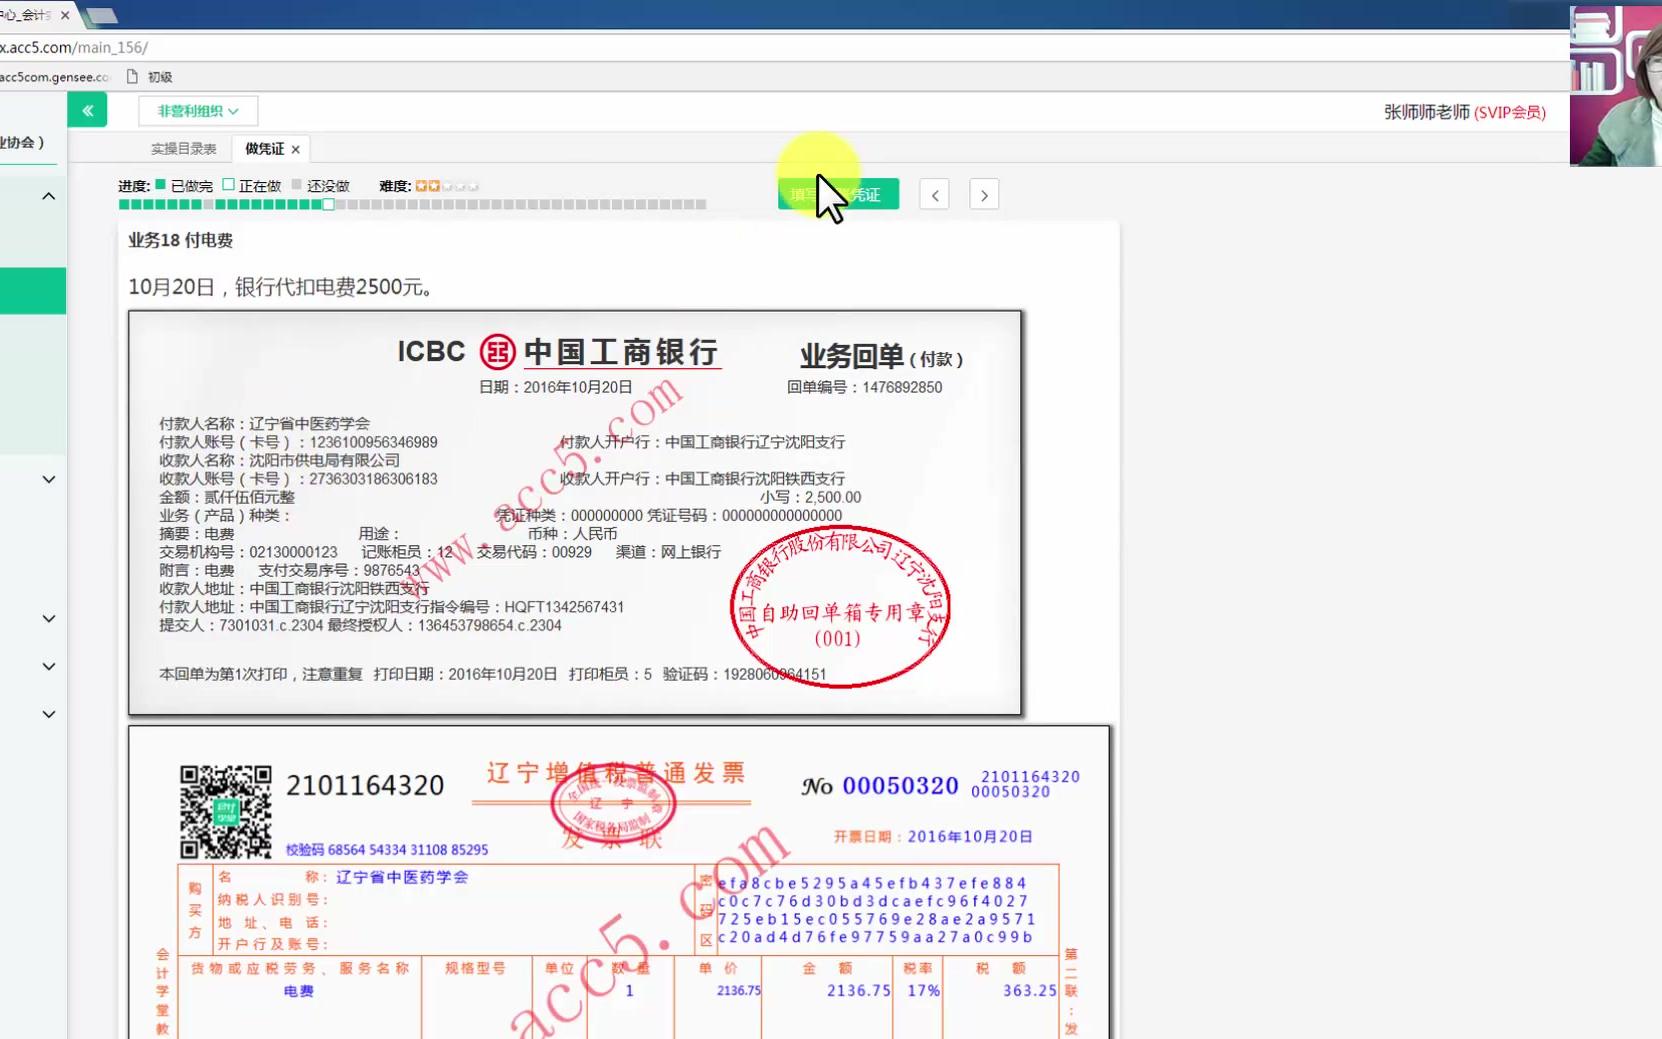The image size is (1662, 1039).
Task: Close the 做凭证 tab via its X icon
Action: click(296, 148)
